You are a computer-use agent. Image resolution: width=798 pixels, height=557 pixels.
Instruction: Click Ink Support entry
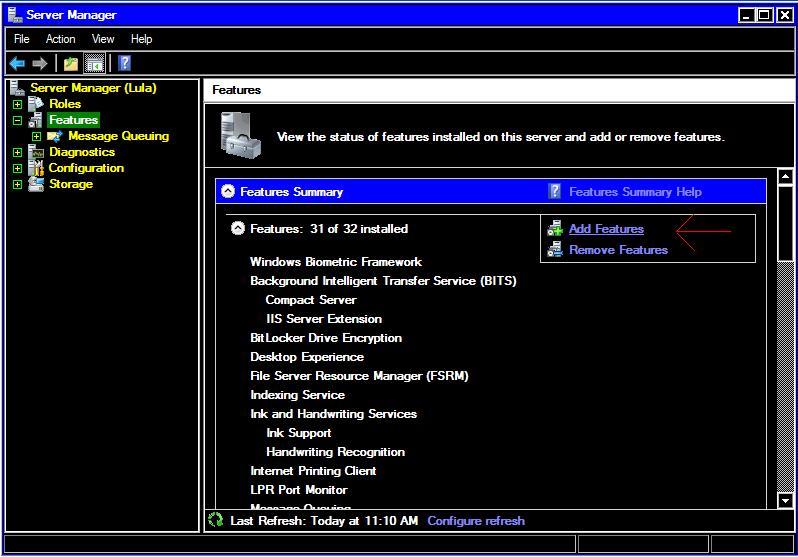299,433
